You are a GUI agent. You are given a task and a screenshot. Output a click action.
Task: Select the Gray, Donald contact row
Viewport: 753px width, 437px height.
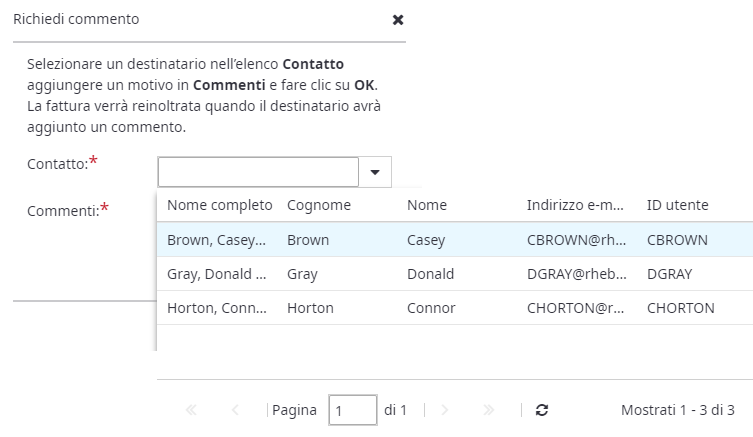(x=217, y=274)
